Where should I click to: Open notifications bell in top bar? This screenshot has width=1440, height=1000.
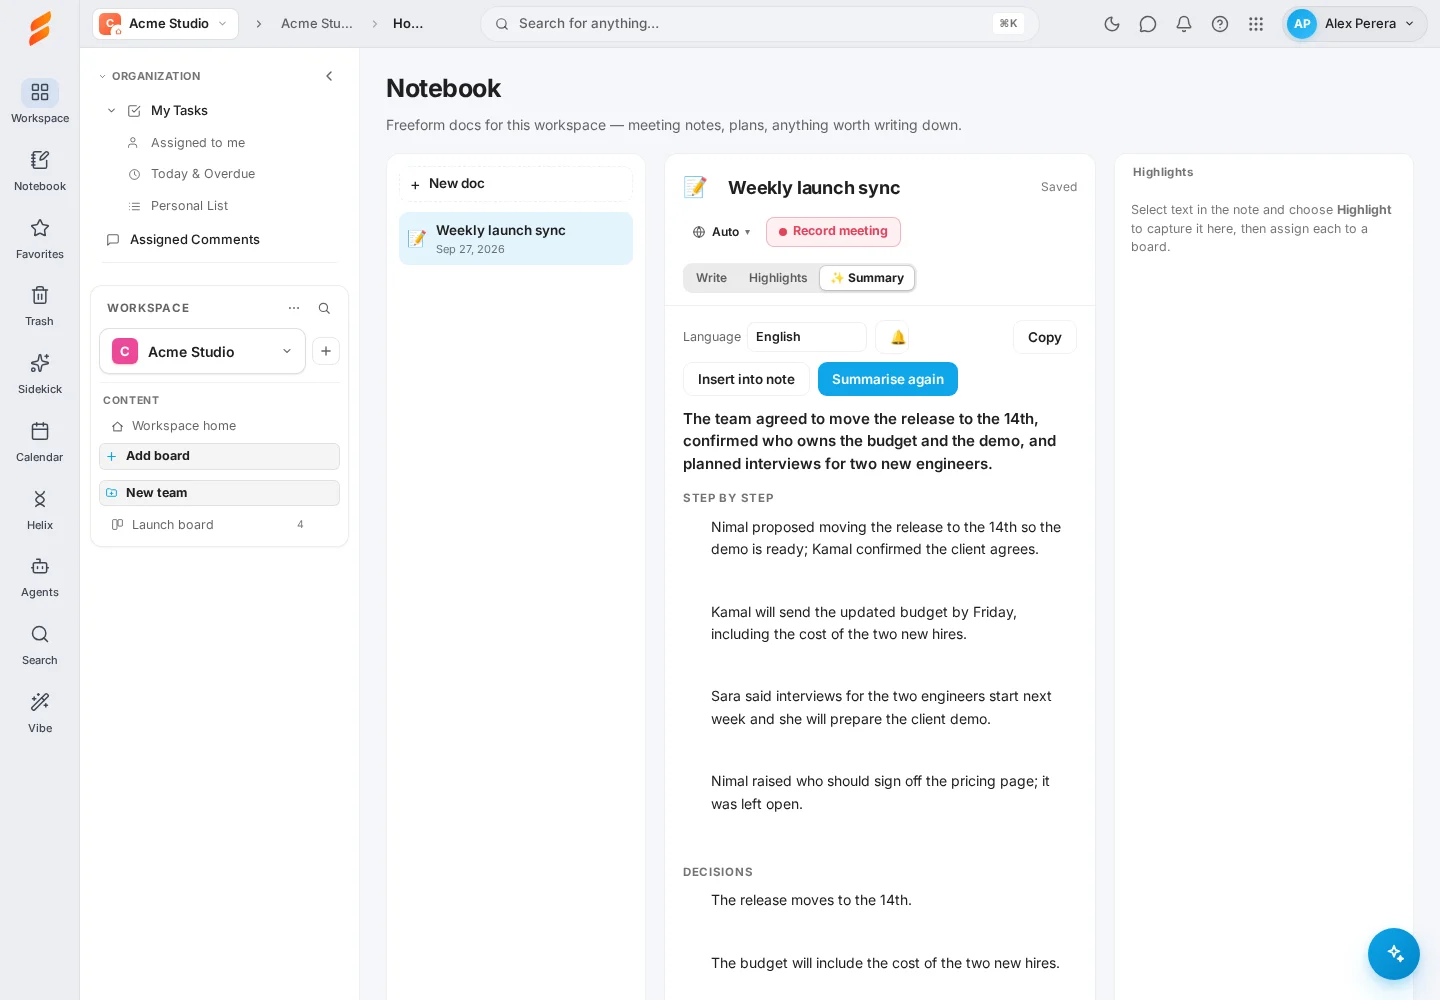coord(1184,24)
